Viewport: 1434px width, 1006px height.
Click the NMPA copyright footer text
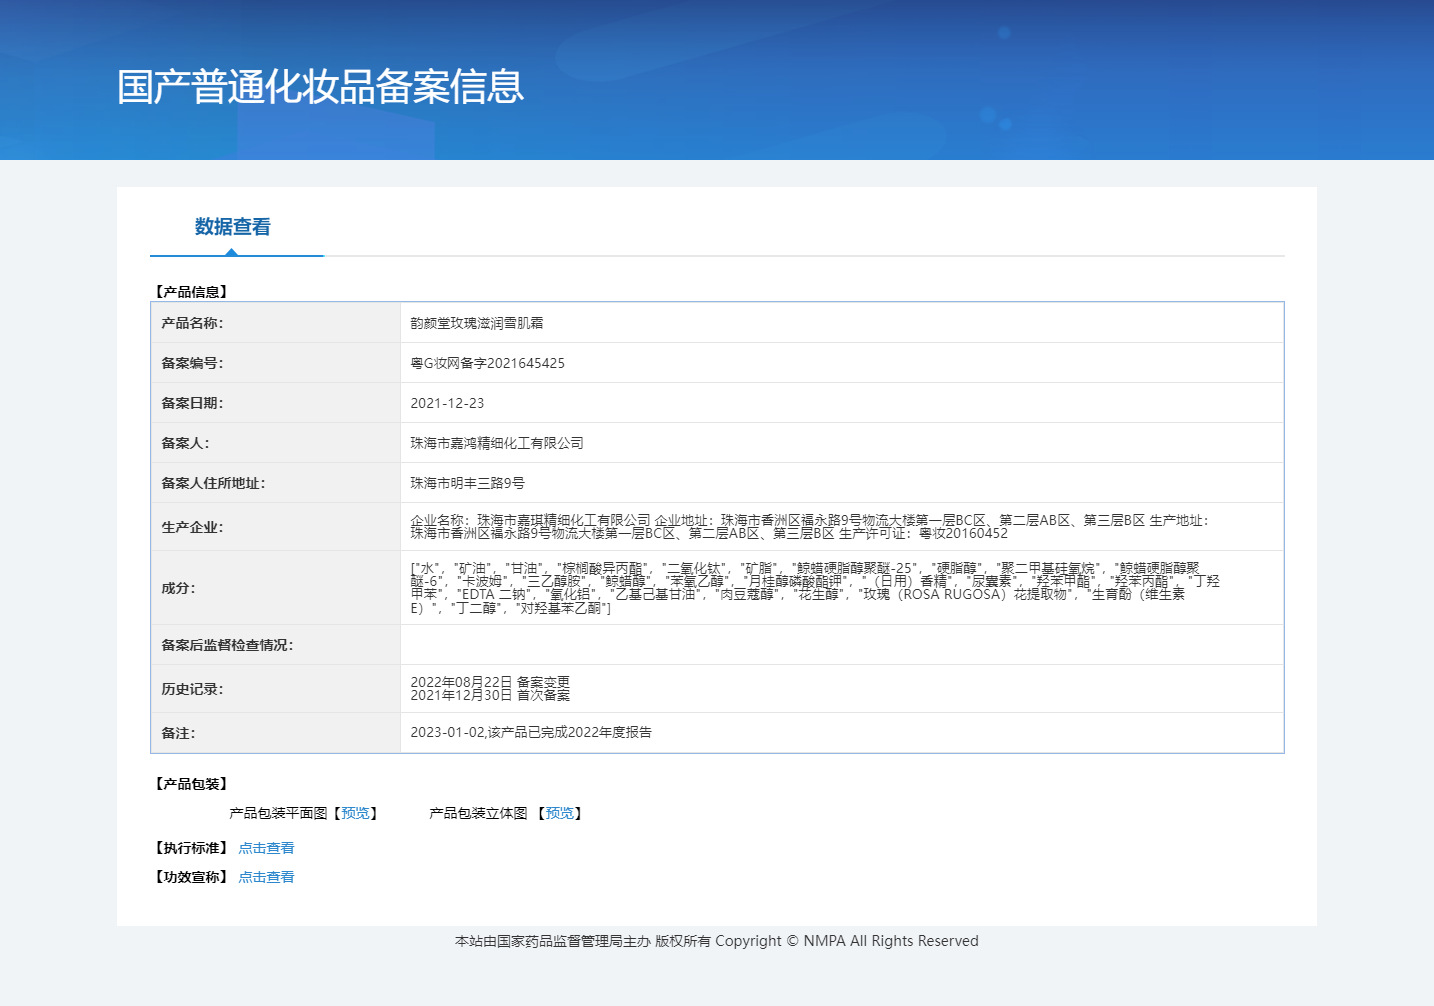717,941
